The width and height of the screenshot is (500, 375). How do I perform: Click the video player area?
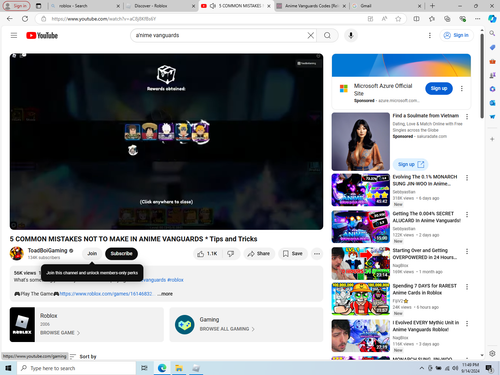[166, 141]
